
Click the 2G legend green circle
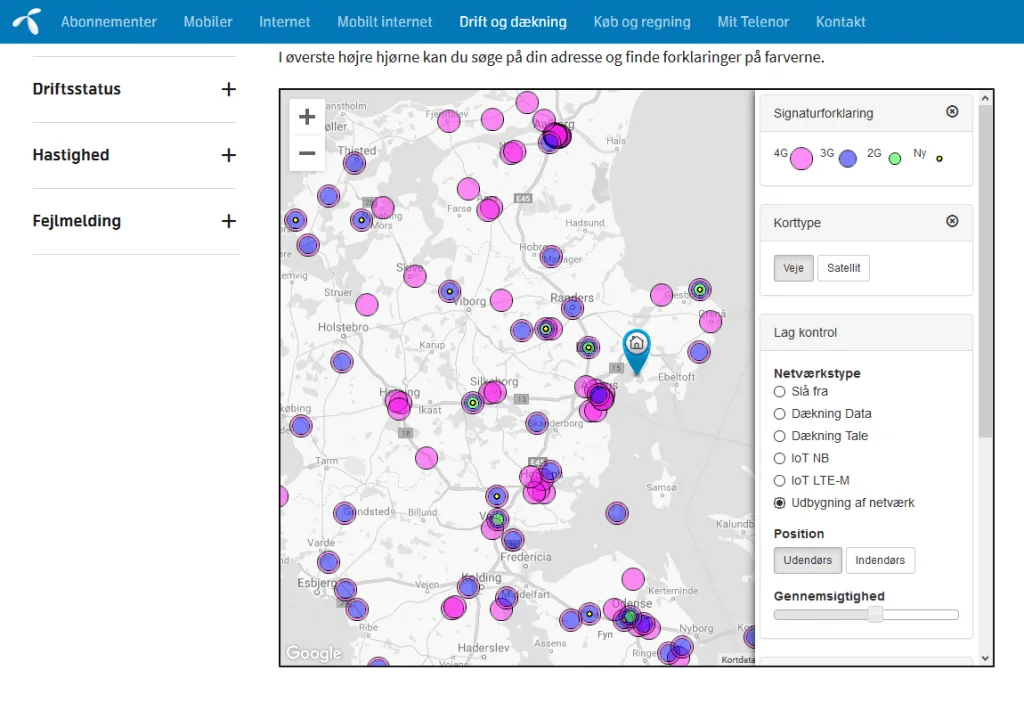(x=895, y=158)
